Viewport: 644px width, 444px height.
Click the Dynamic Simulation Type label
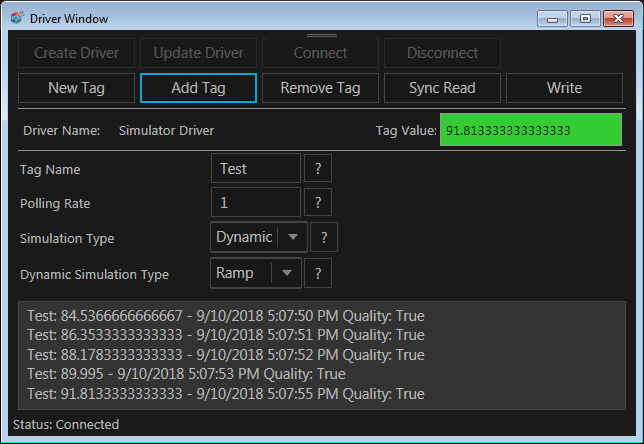[x=94, y=274]
